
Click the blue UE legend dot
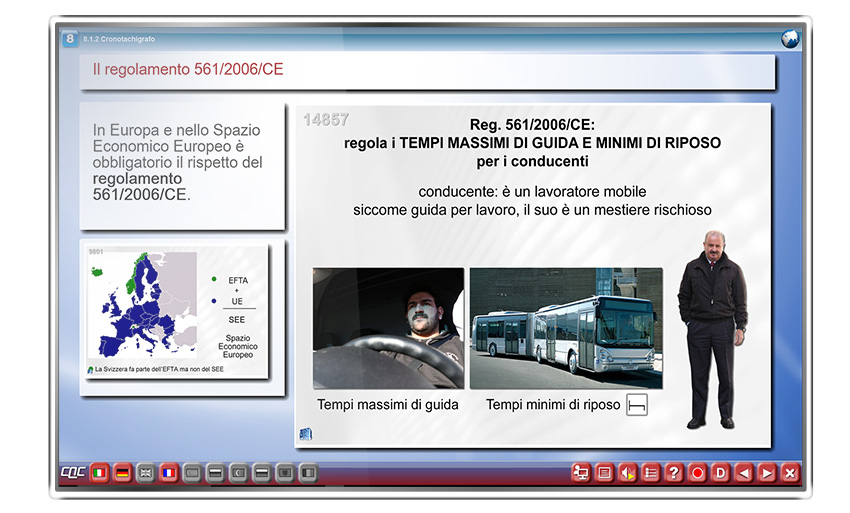(x=214, y=301)
